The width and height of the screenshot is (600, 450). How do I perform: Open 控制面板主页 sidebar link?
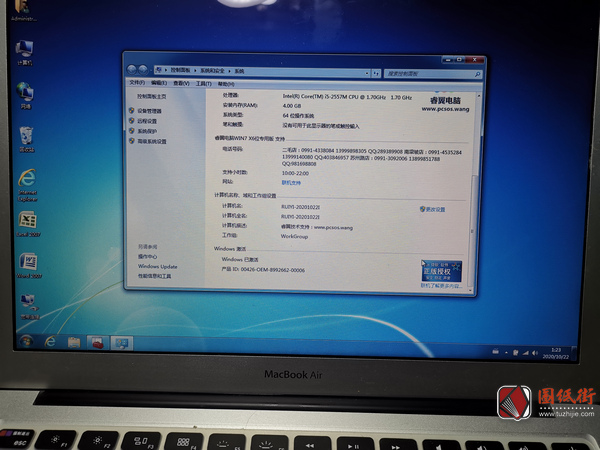click(152, 97)
